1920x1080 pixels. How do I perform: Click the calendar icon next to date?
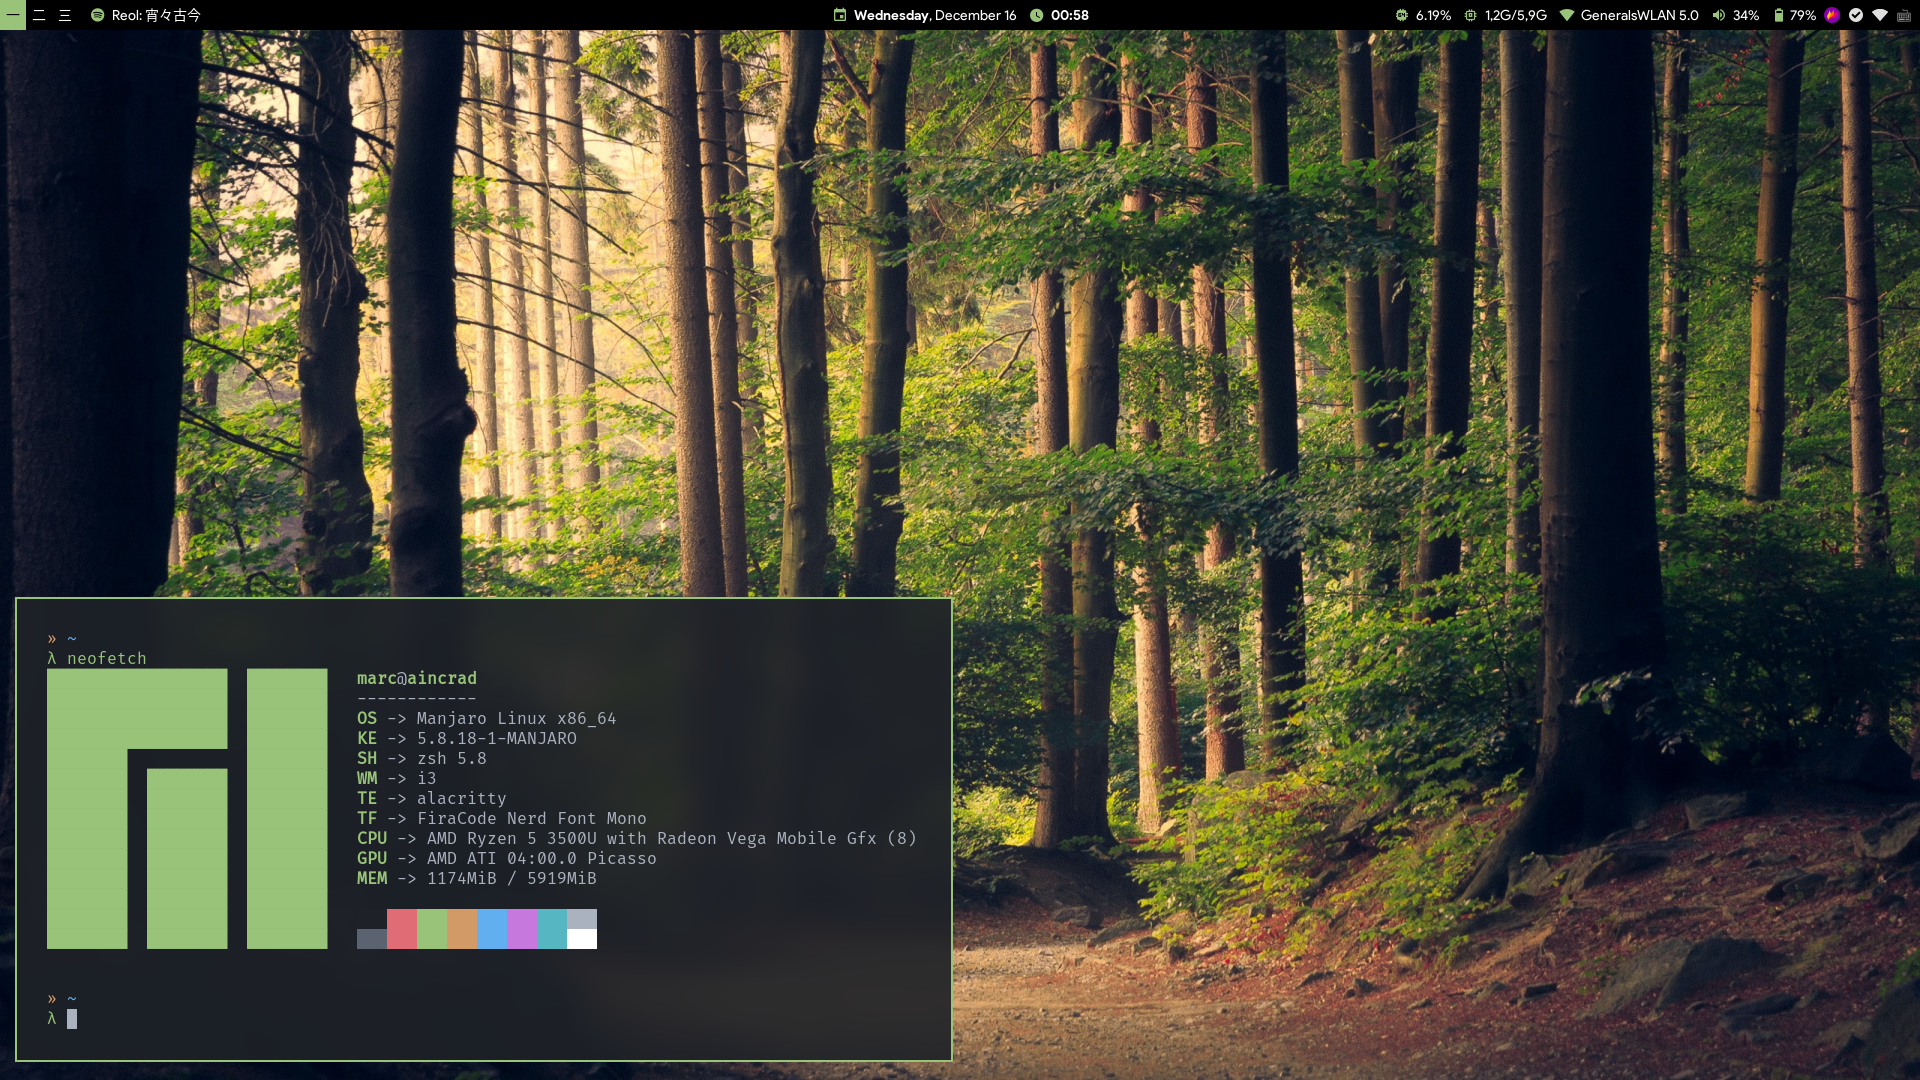tap(840, 15)
